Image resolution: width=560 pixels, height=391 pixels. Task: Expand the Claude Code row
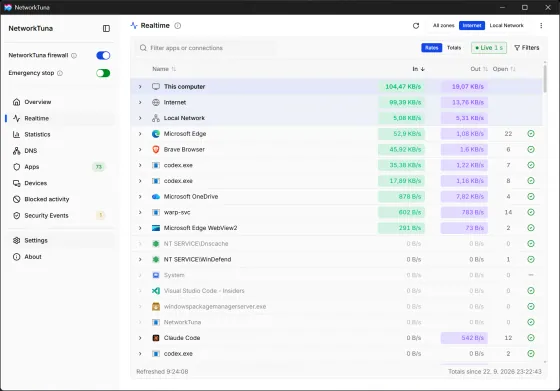click(140, 338)
